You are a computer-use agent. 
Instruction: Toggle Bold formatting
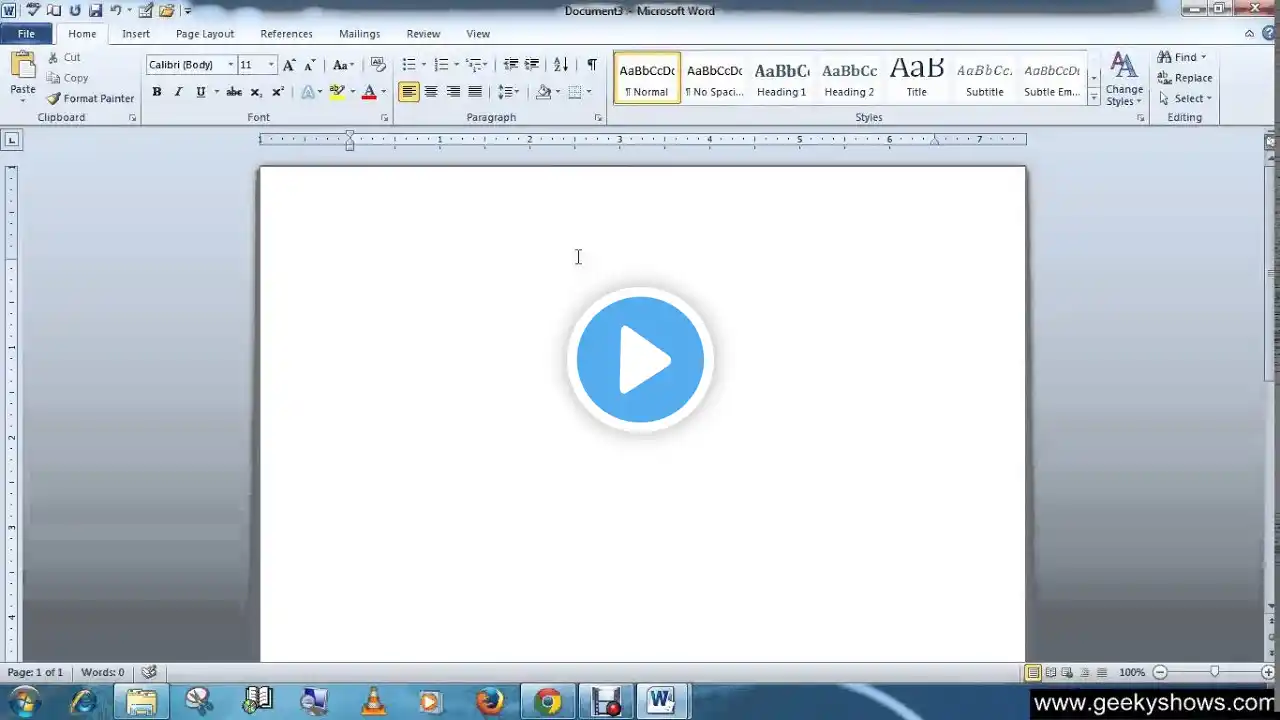(157, 92)
